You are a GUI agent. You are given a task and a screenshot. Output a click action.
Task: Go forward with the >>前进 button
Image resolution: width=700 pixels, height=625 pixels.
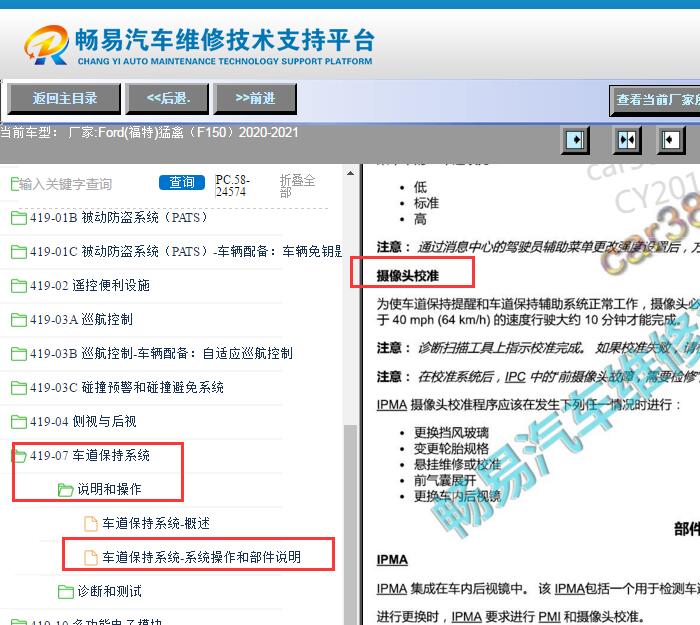pyautogui.click(x=255, y=98)
